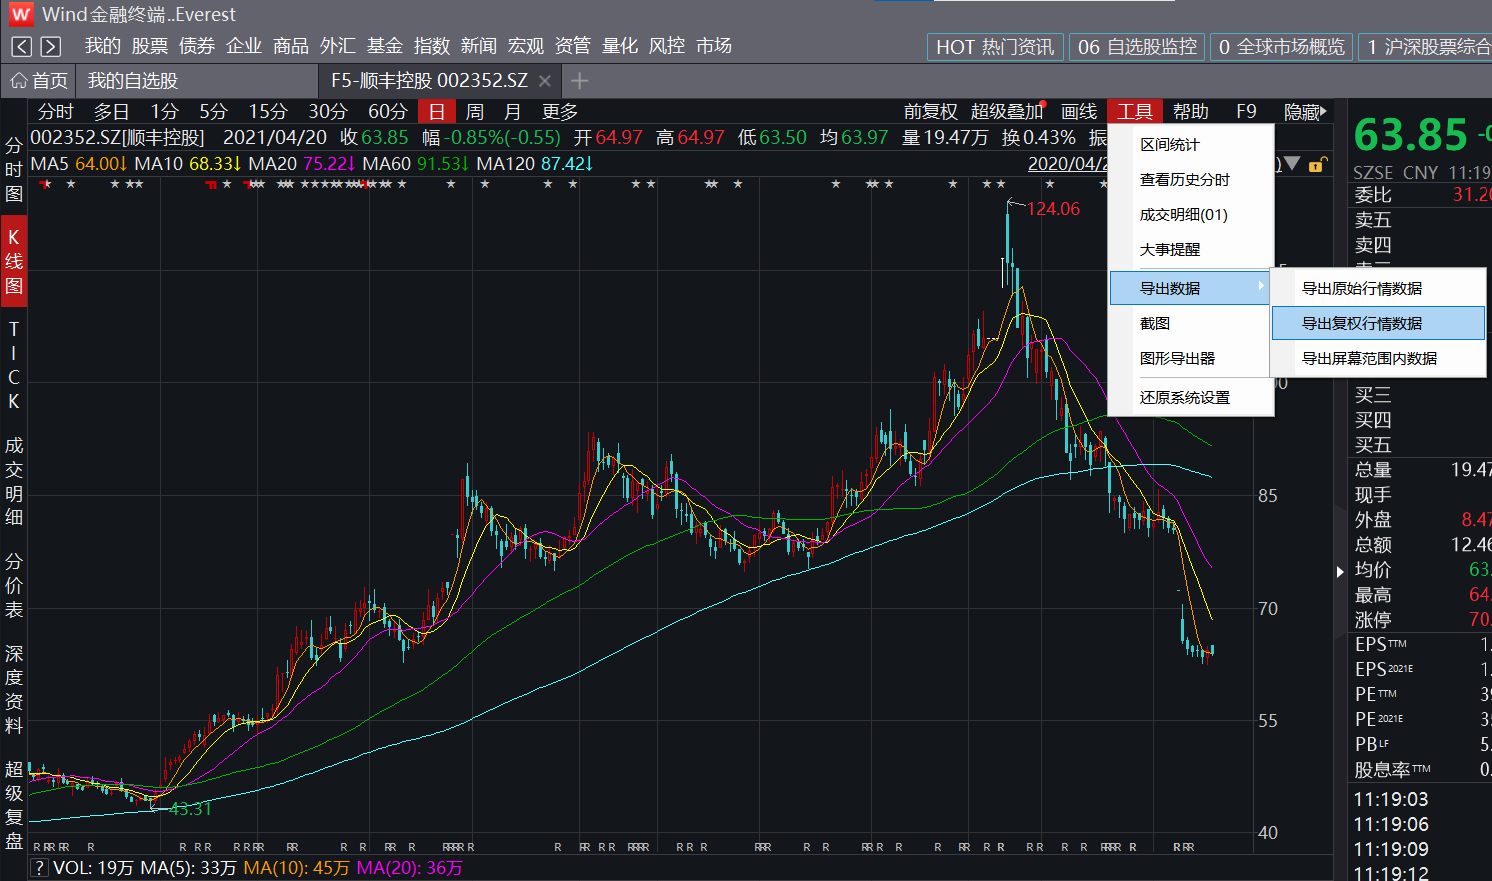
Task: Switch chart period to 多日
Action: point(112,112)
